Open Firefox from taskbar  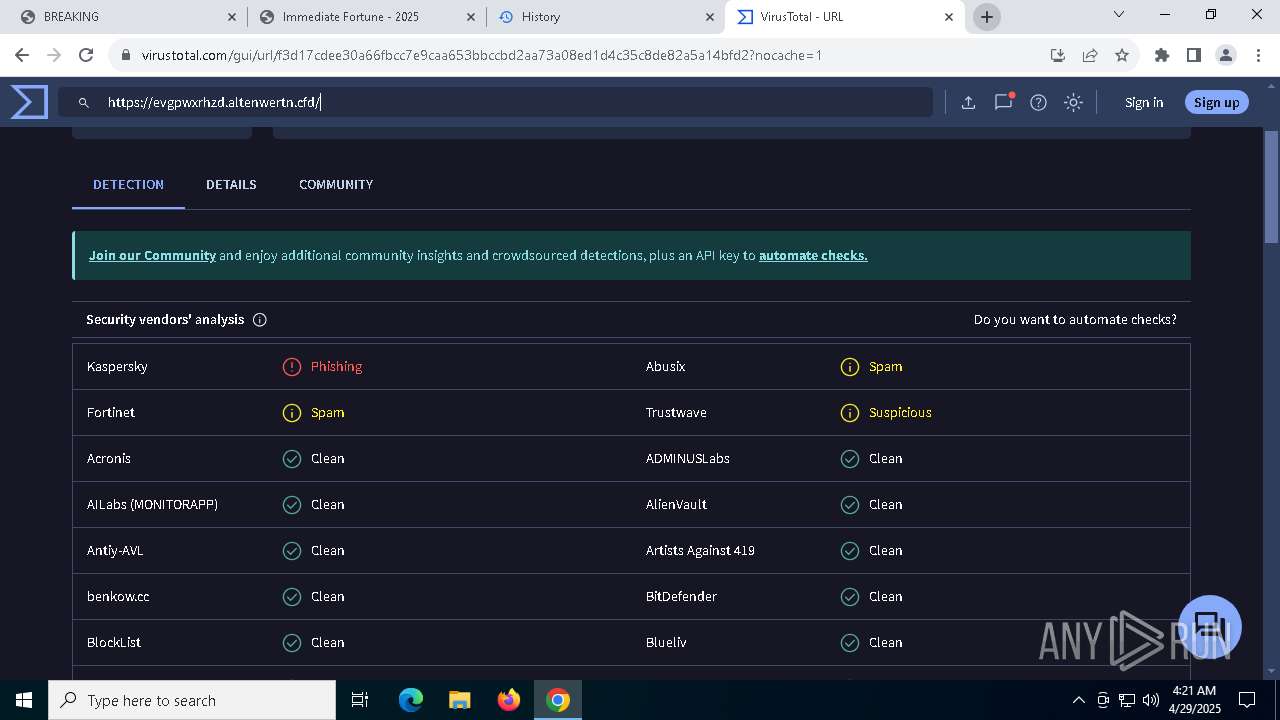click(508, 700)
